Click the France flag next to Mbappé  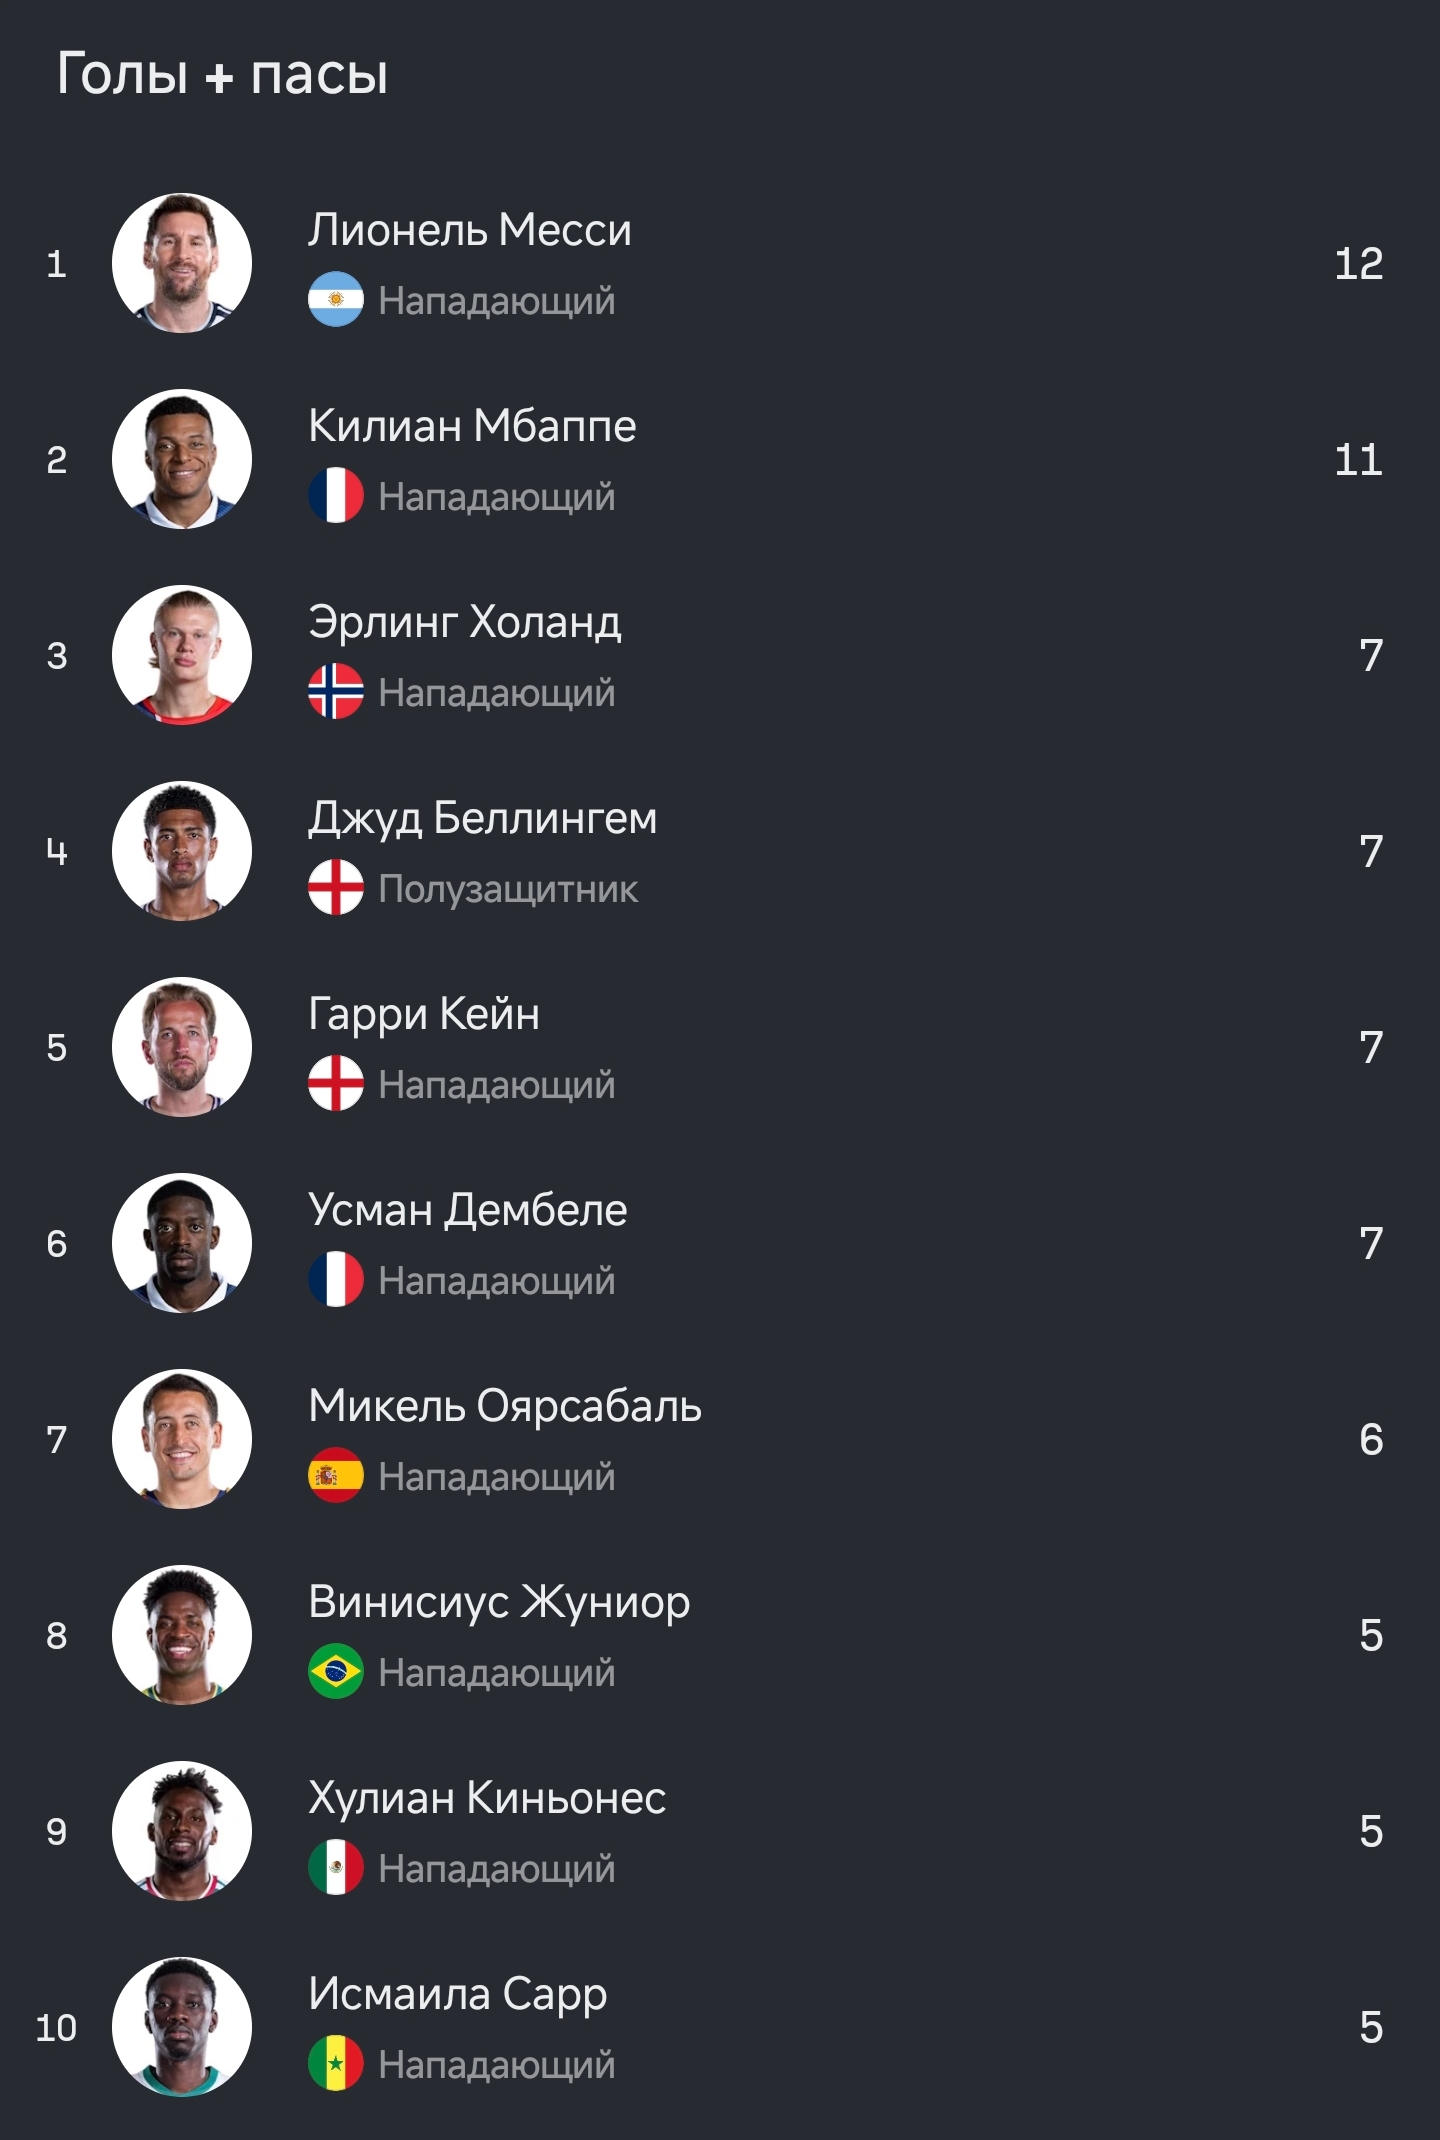336,495
